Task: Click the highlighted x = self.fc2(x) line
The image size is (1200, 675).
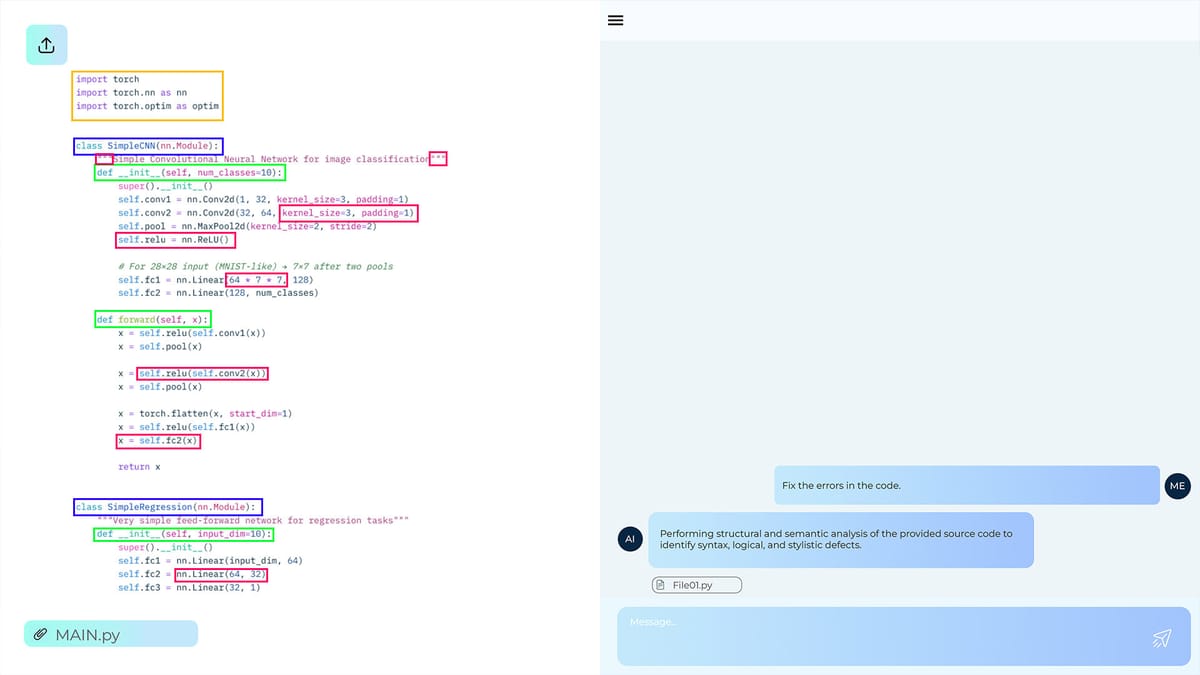Action: click(158, 440)
